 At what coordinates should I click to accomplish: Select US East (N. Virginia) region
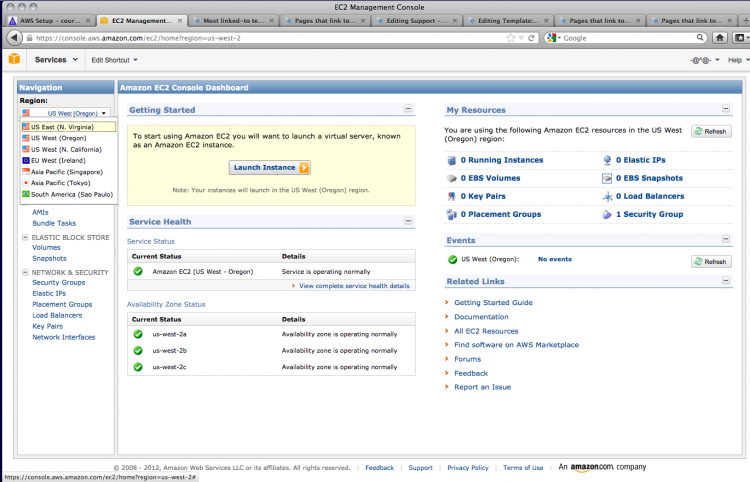[x=68, y=127]
